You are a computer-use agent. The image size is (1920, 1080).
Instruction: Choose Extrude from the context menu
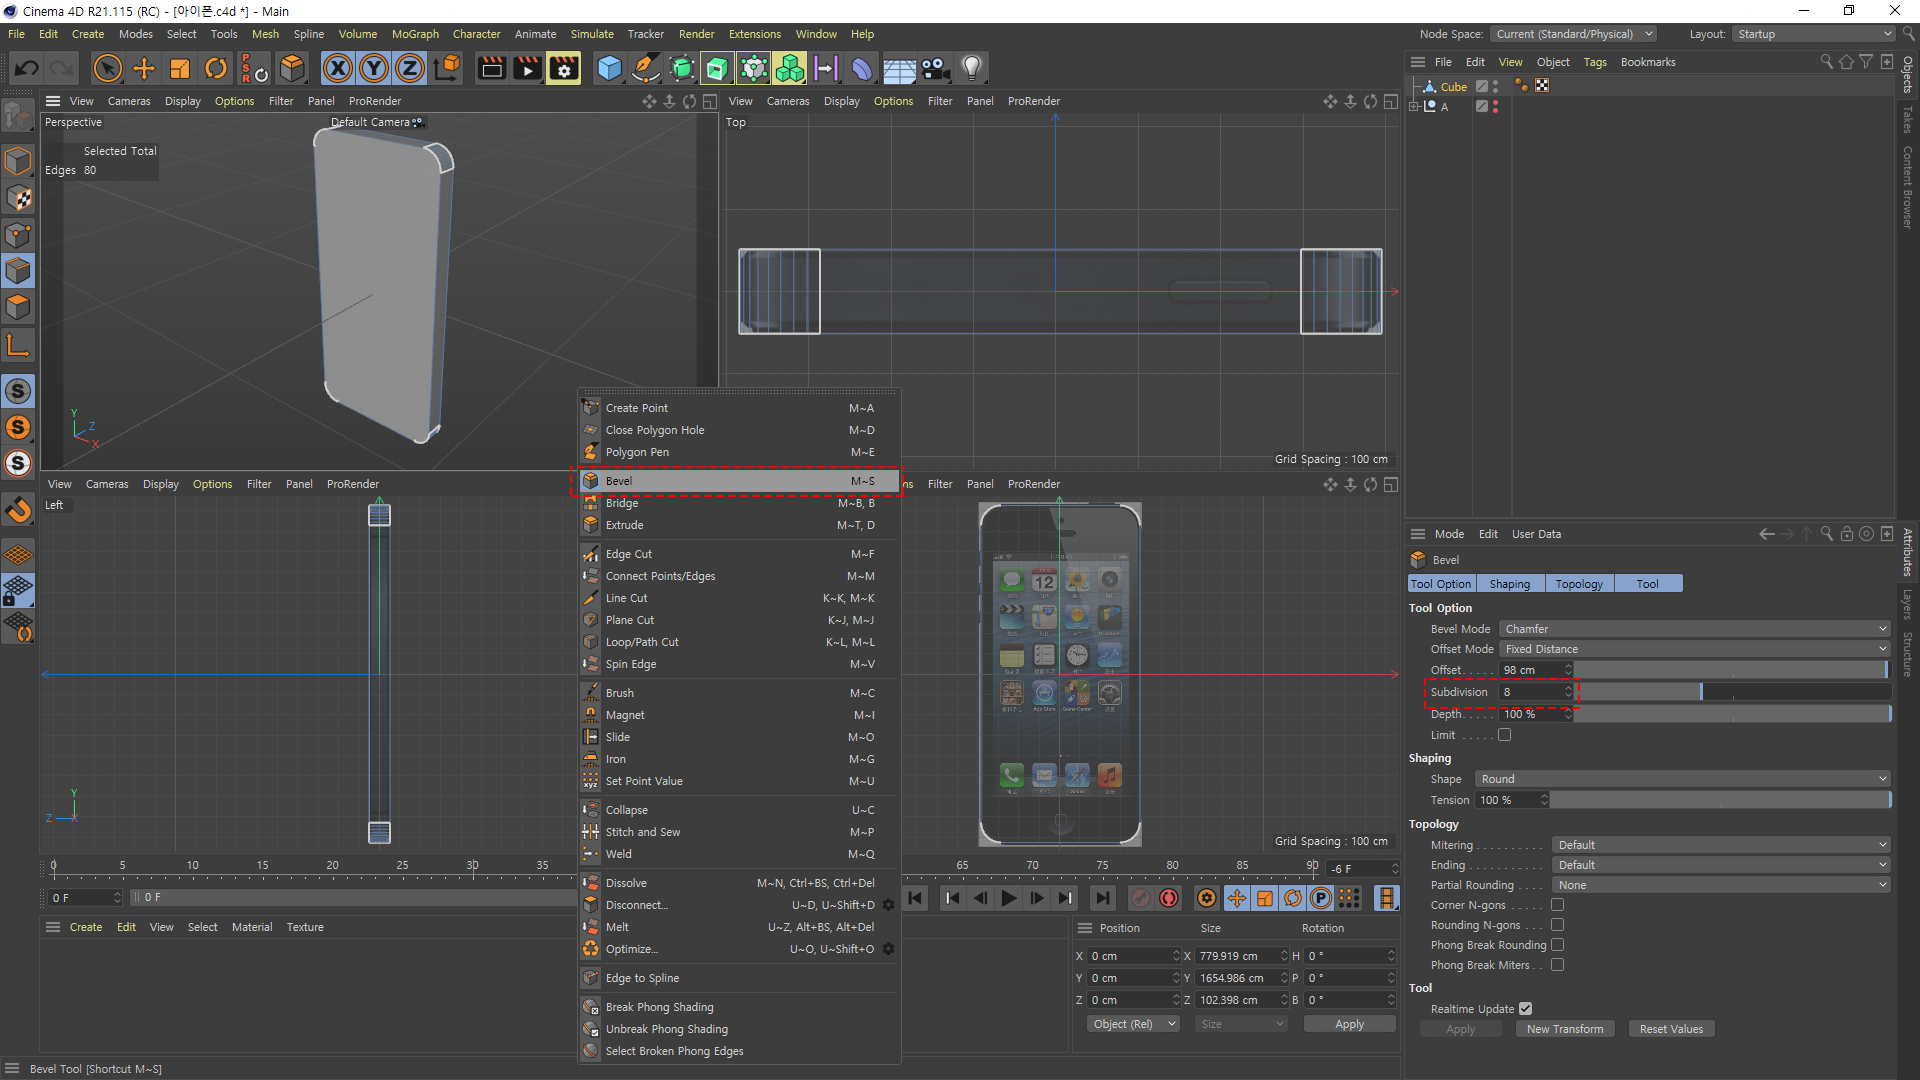625,525
